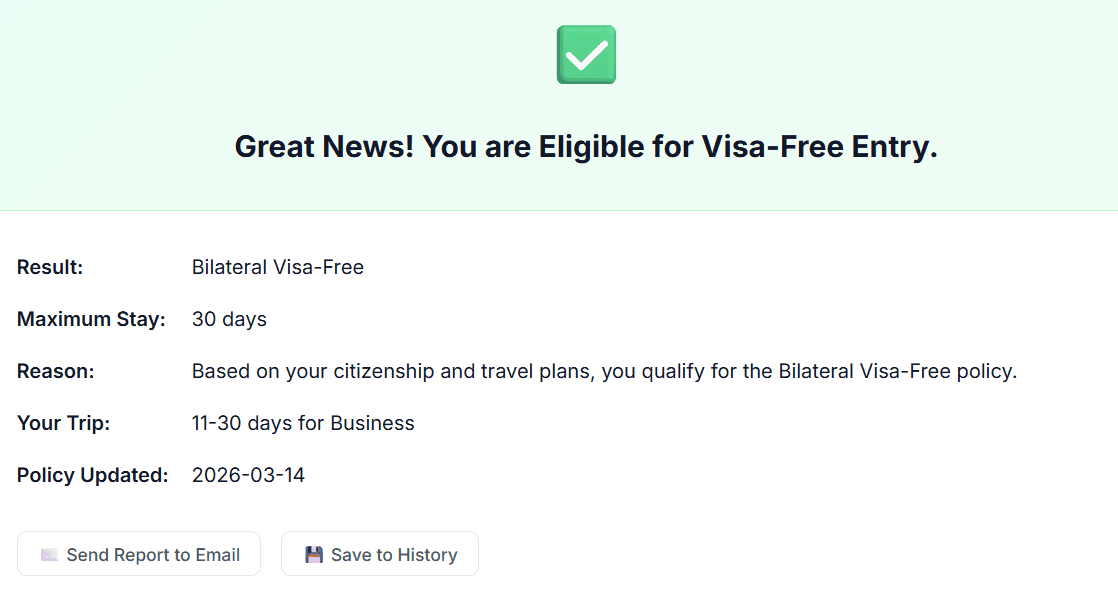Send Report to Email
This screenshot has height=591, width=1118.
[139, 554]
